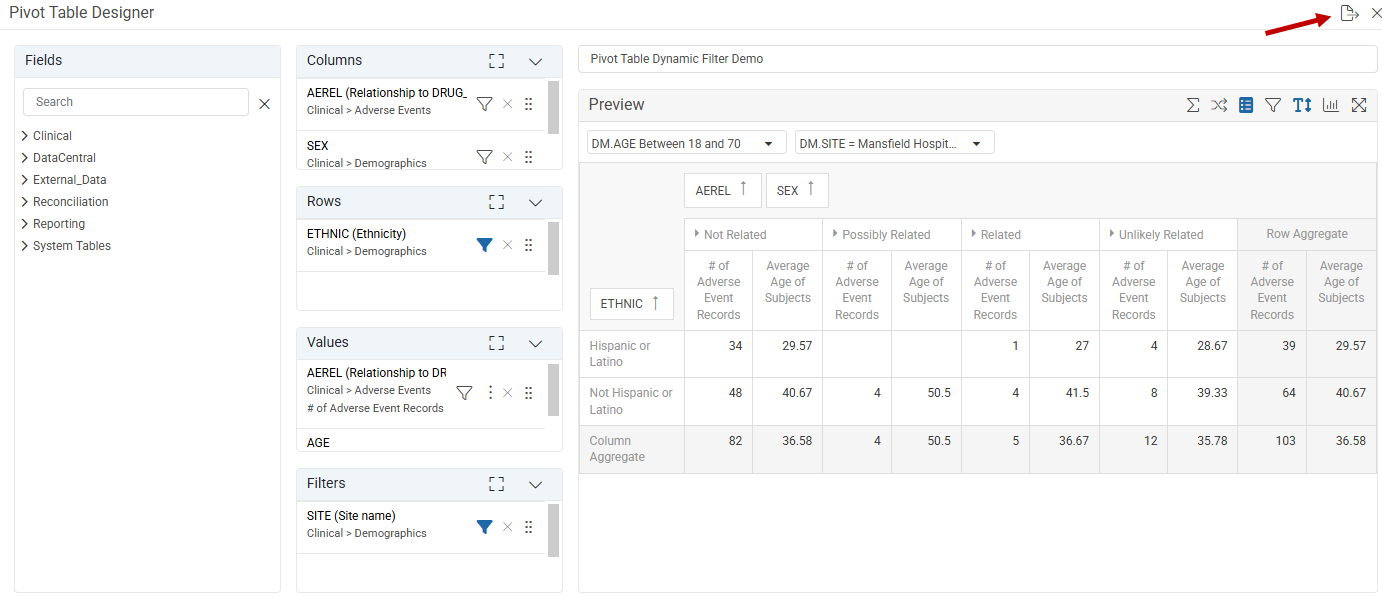This screenshot has height=597, width=1382.
Task: Click the pivot table title field
Action: click(977, 59)
